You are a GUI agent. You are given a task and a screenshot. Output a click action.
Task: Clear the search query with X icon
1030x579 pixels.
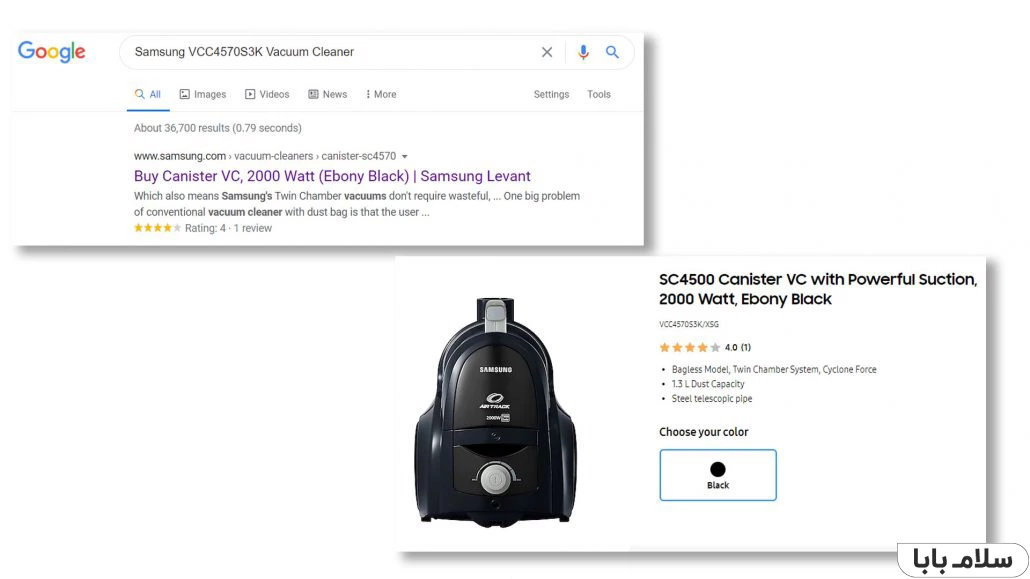pos(547,52)
